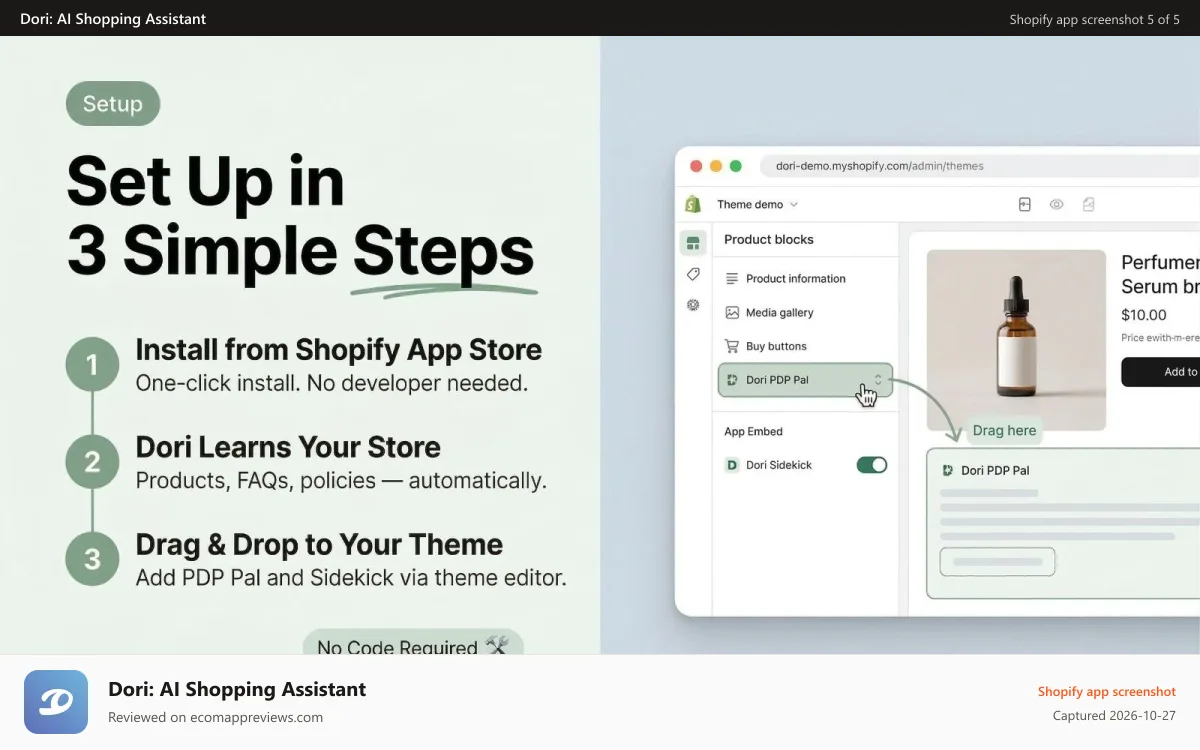Click the outlined placeholder button in preview block
Screen dimensions: 1200x750
(x=998, y=562)
